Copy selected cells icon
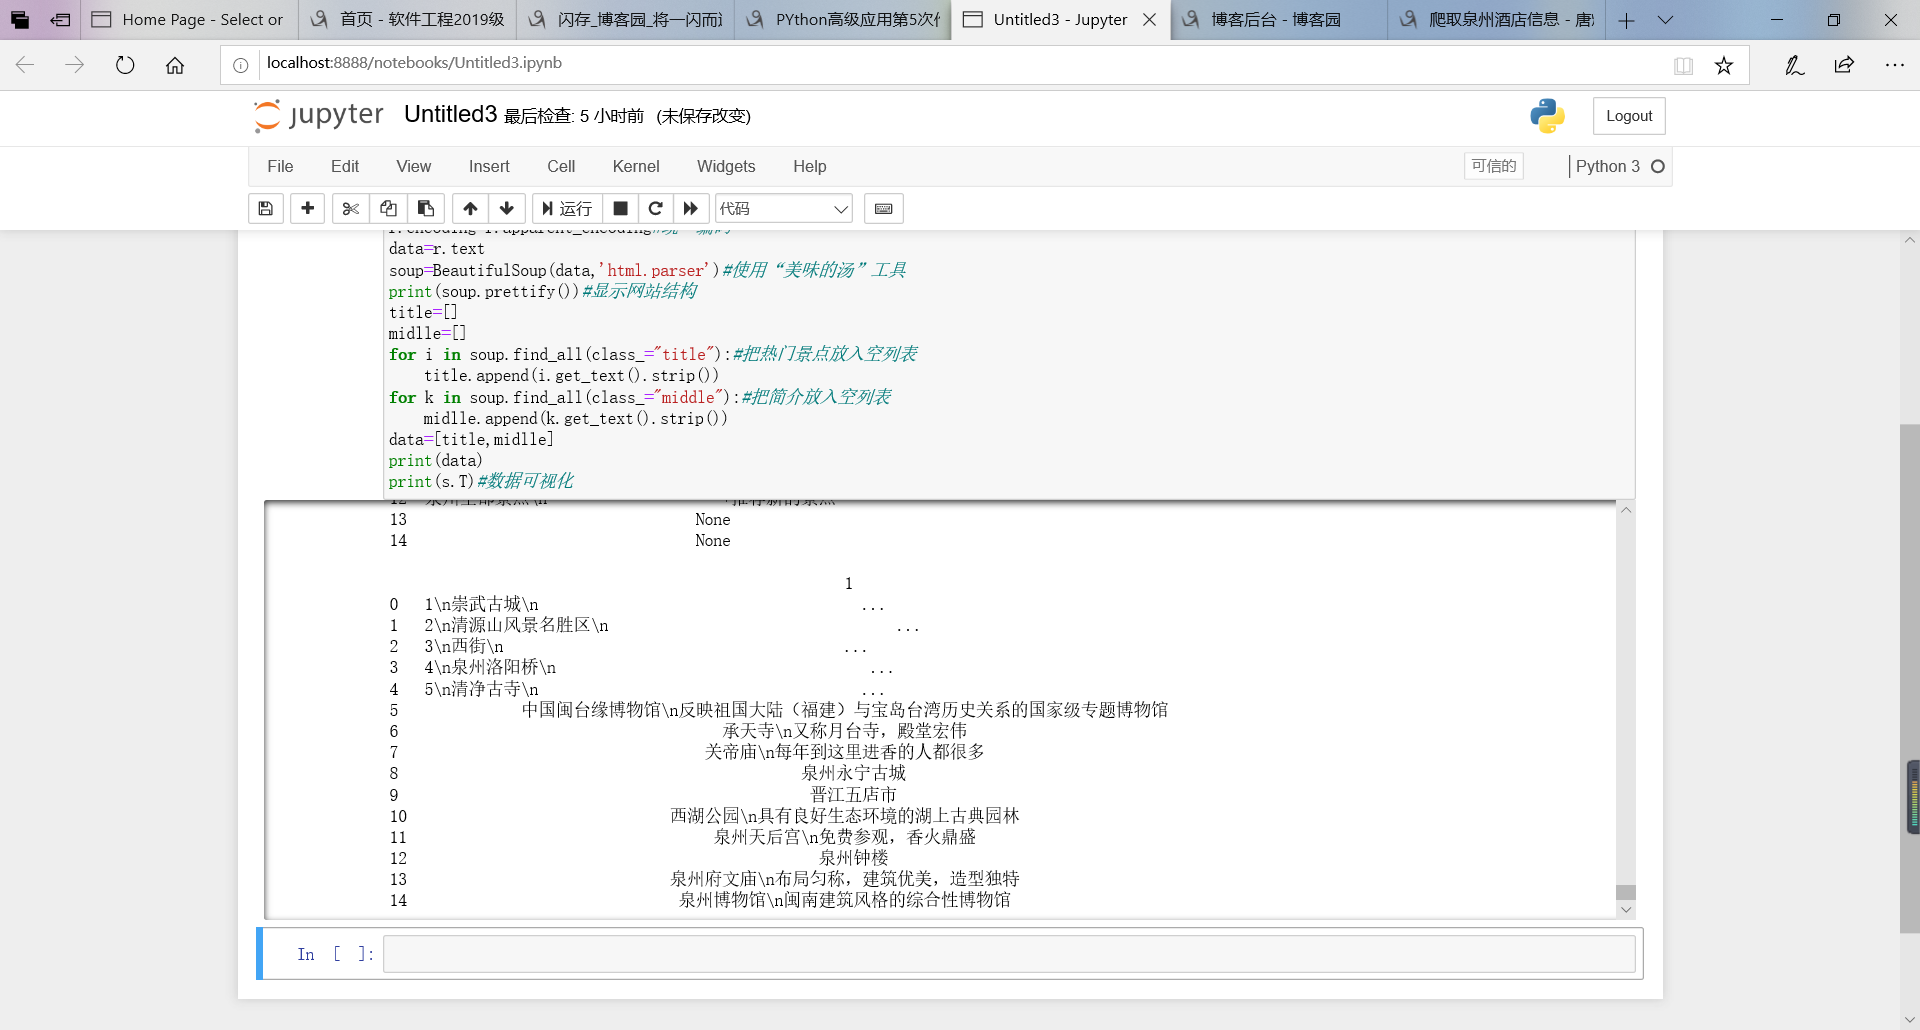The image size is (1920, 1030). point(388,208)
